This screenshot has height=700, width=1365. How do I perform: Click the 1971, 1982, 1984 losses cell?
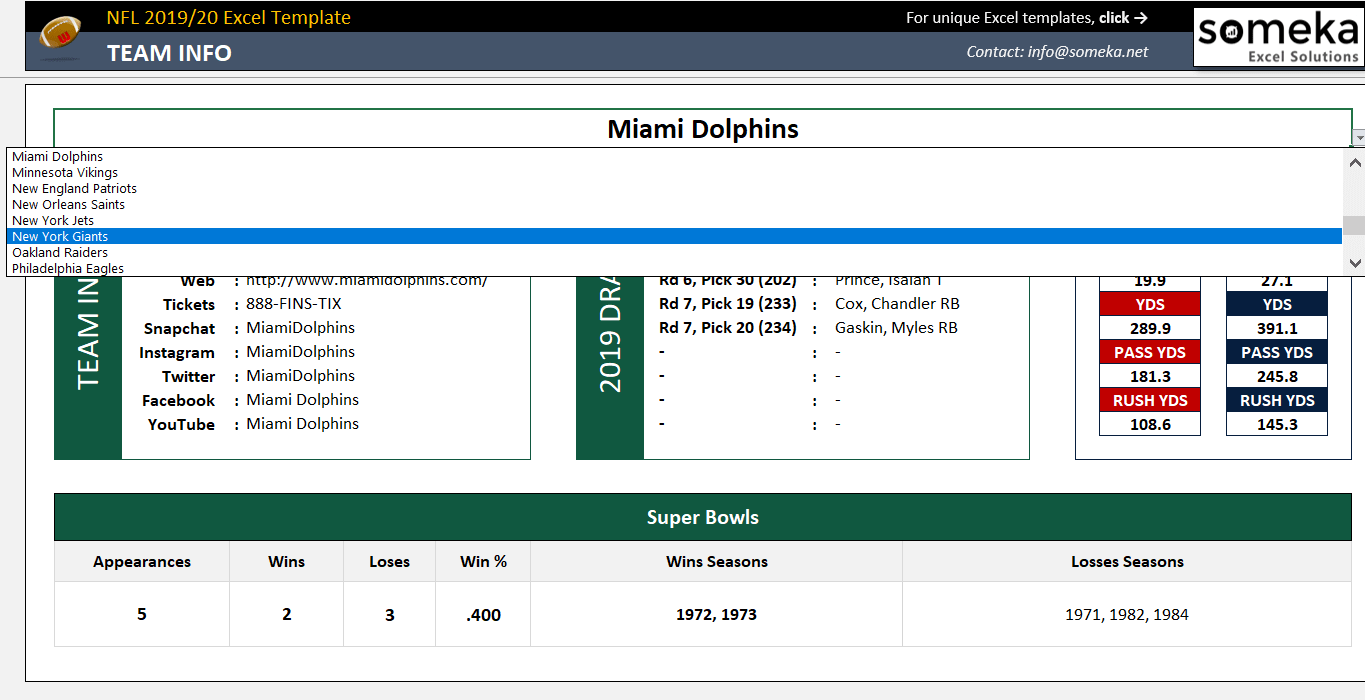[x=1127, y=614]
